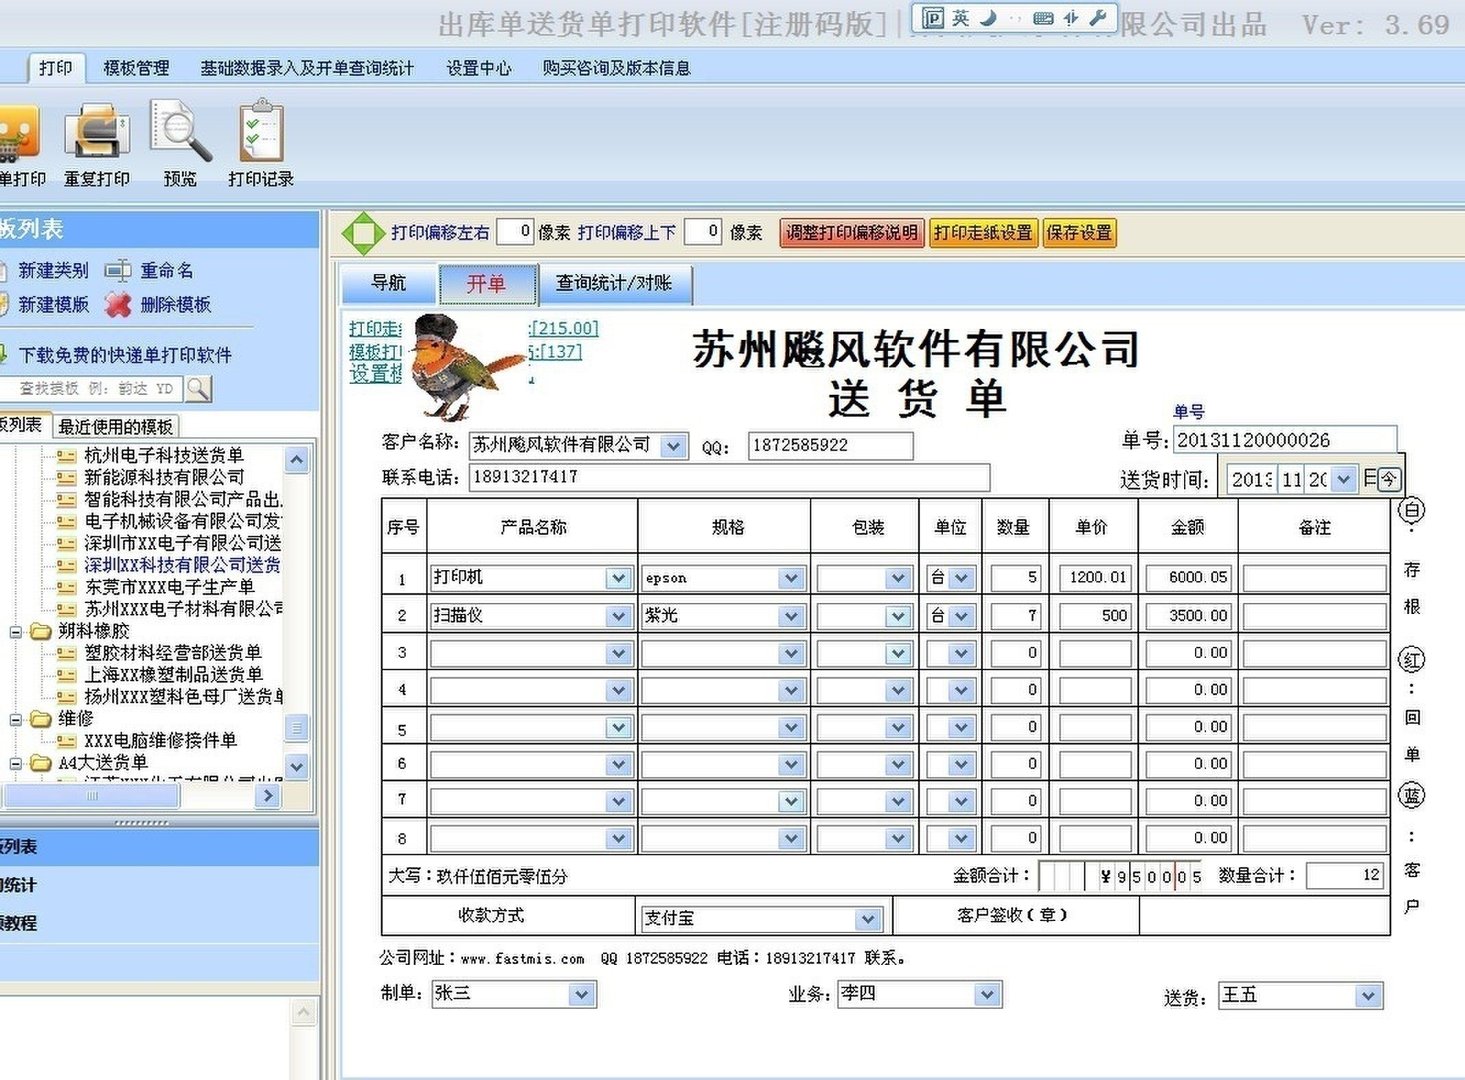Switch to 最近使用的模板 tab
Viewport: 1465px width, 1080px height.
pyautogui.click(x=116, y=427)
